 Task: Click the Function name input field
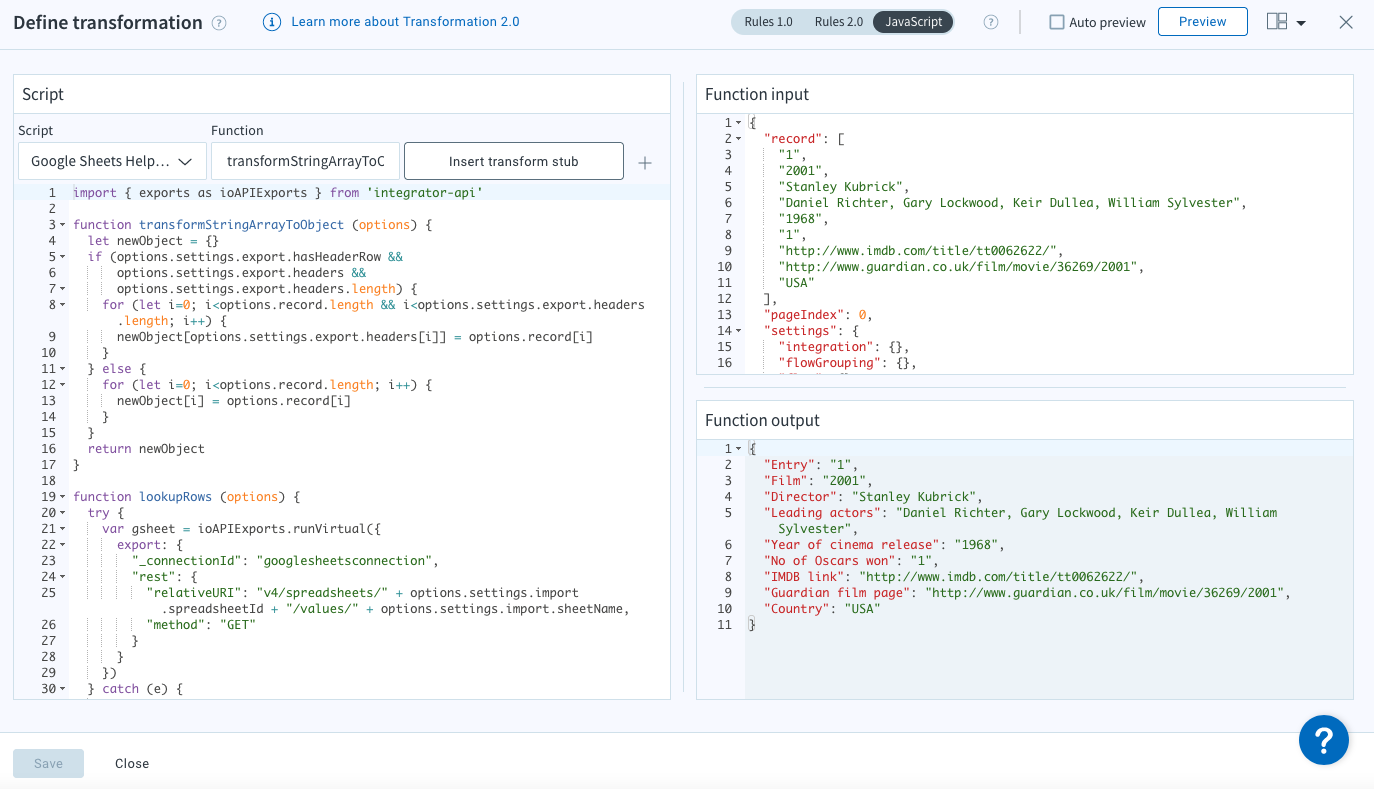(x=305, y=161)
